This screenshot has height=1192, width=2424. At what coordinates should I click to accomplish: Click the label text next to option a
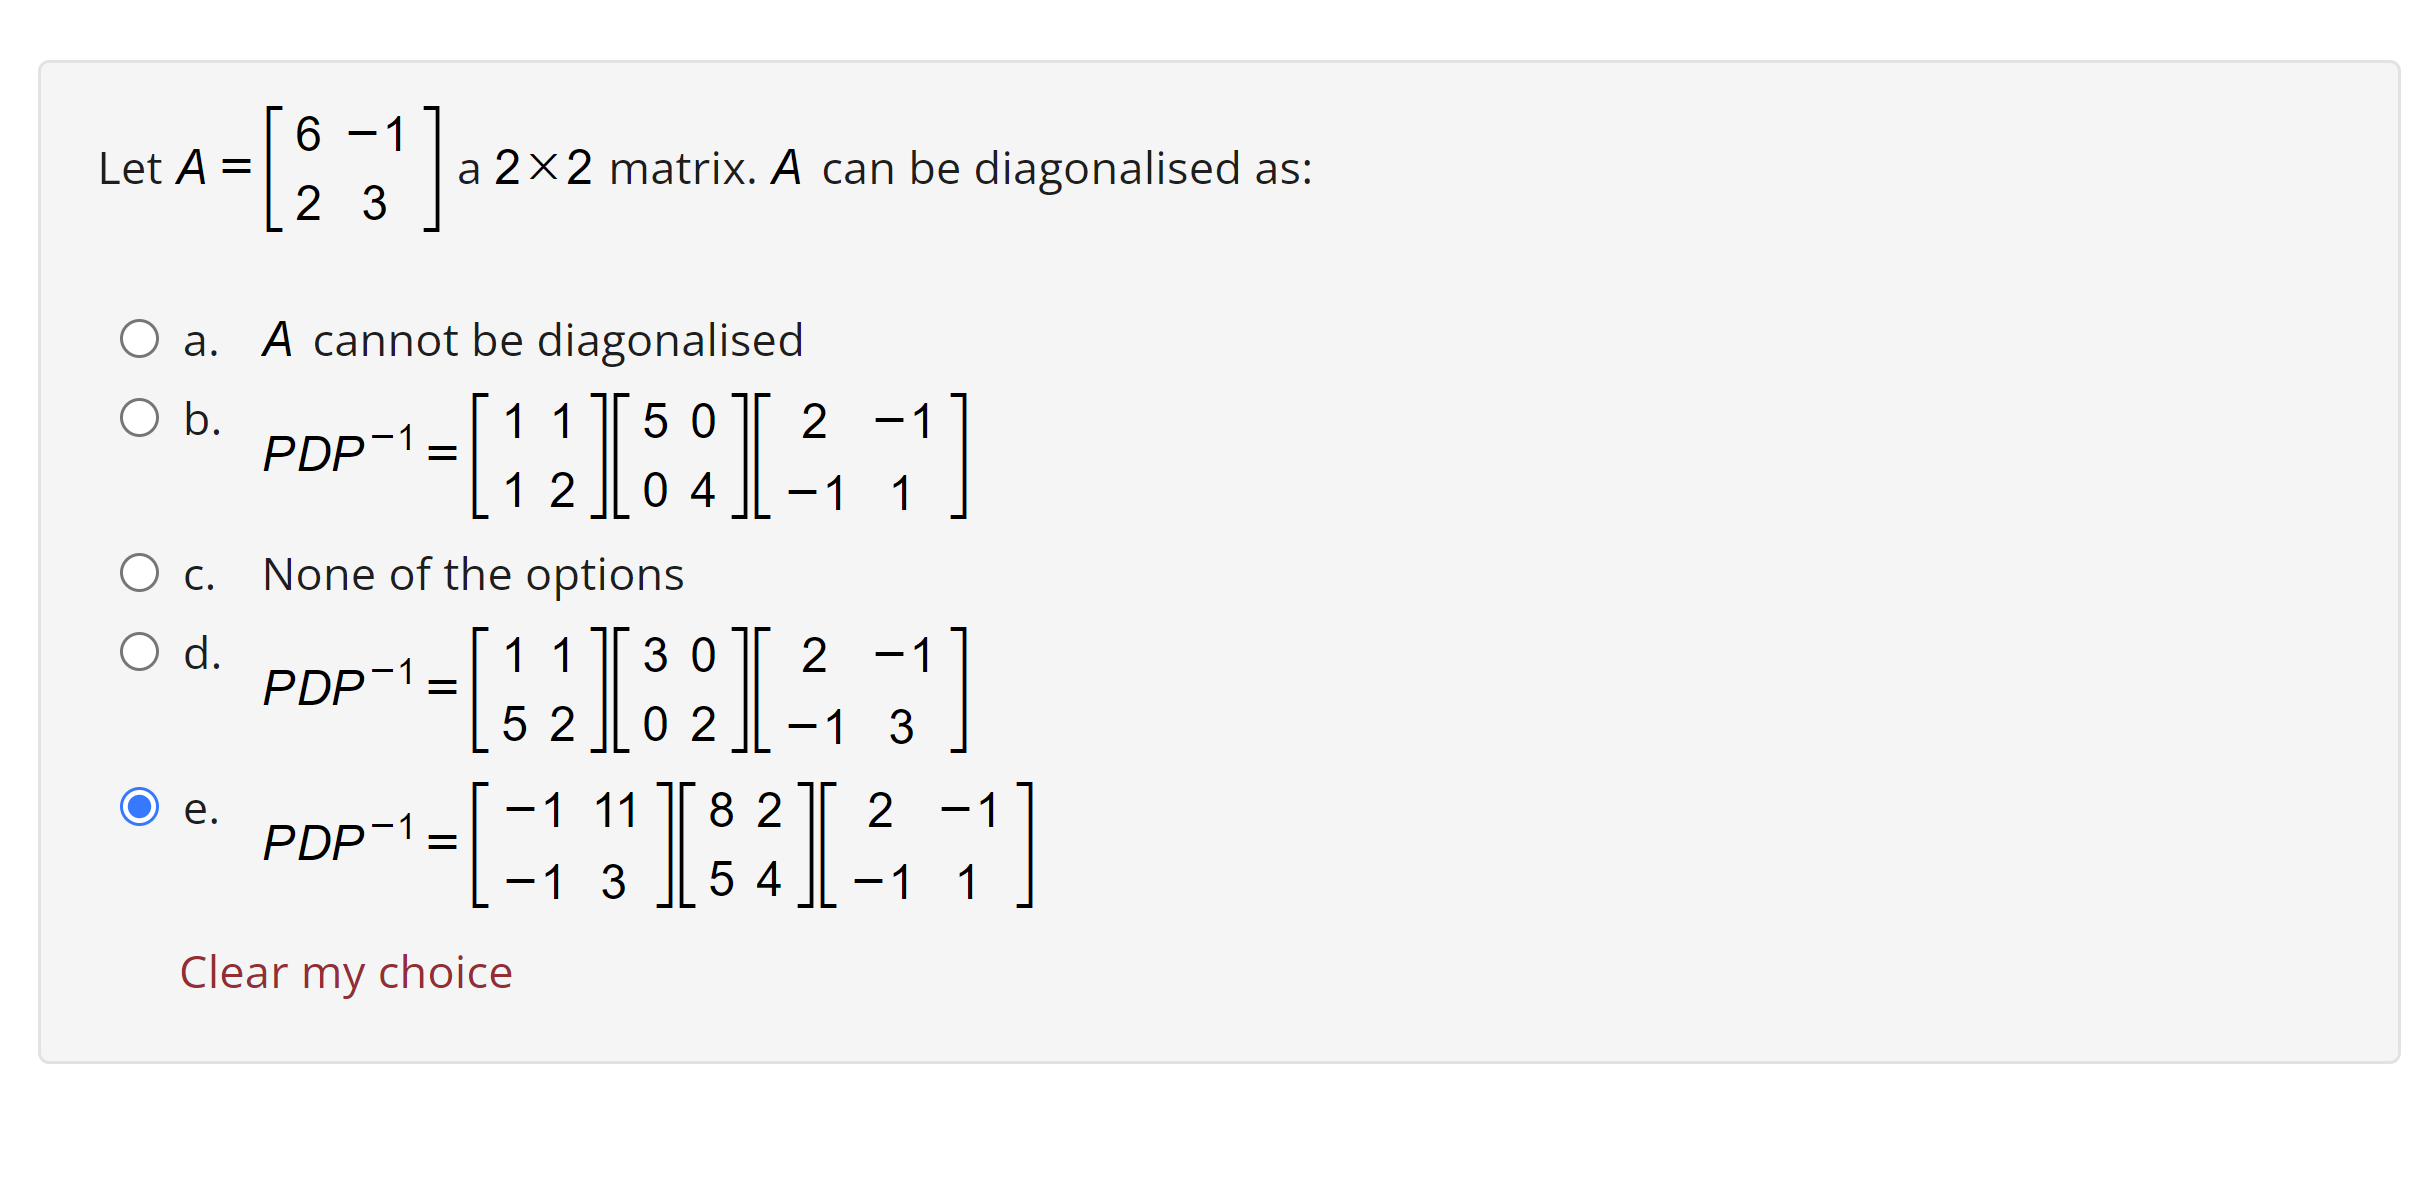click(x=532, y=340)
